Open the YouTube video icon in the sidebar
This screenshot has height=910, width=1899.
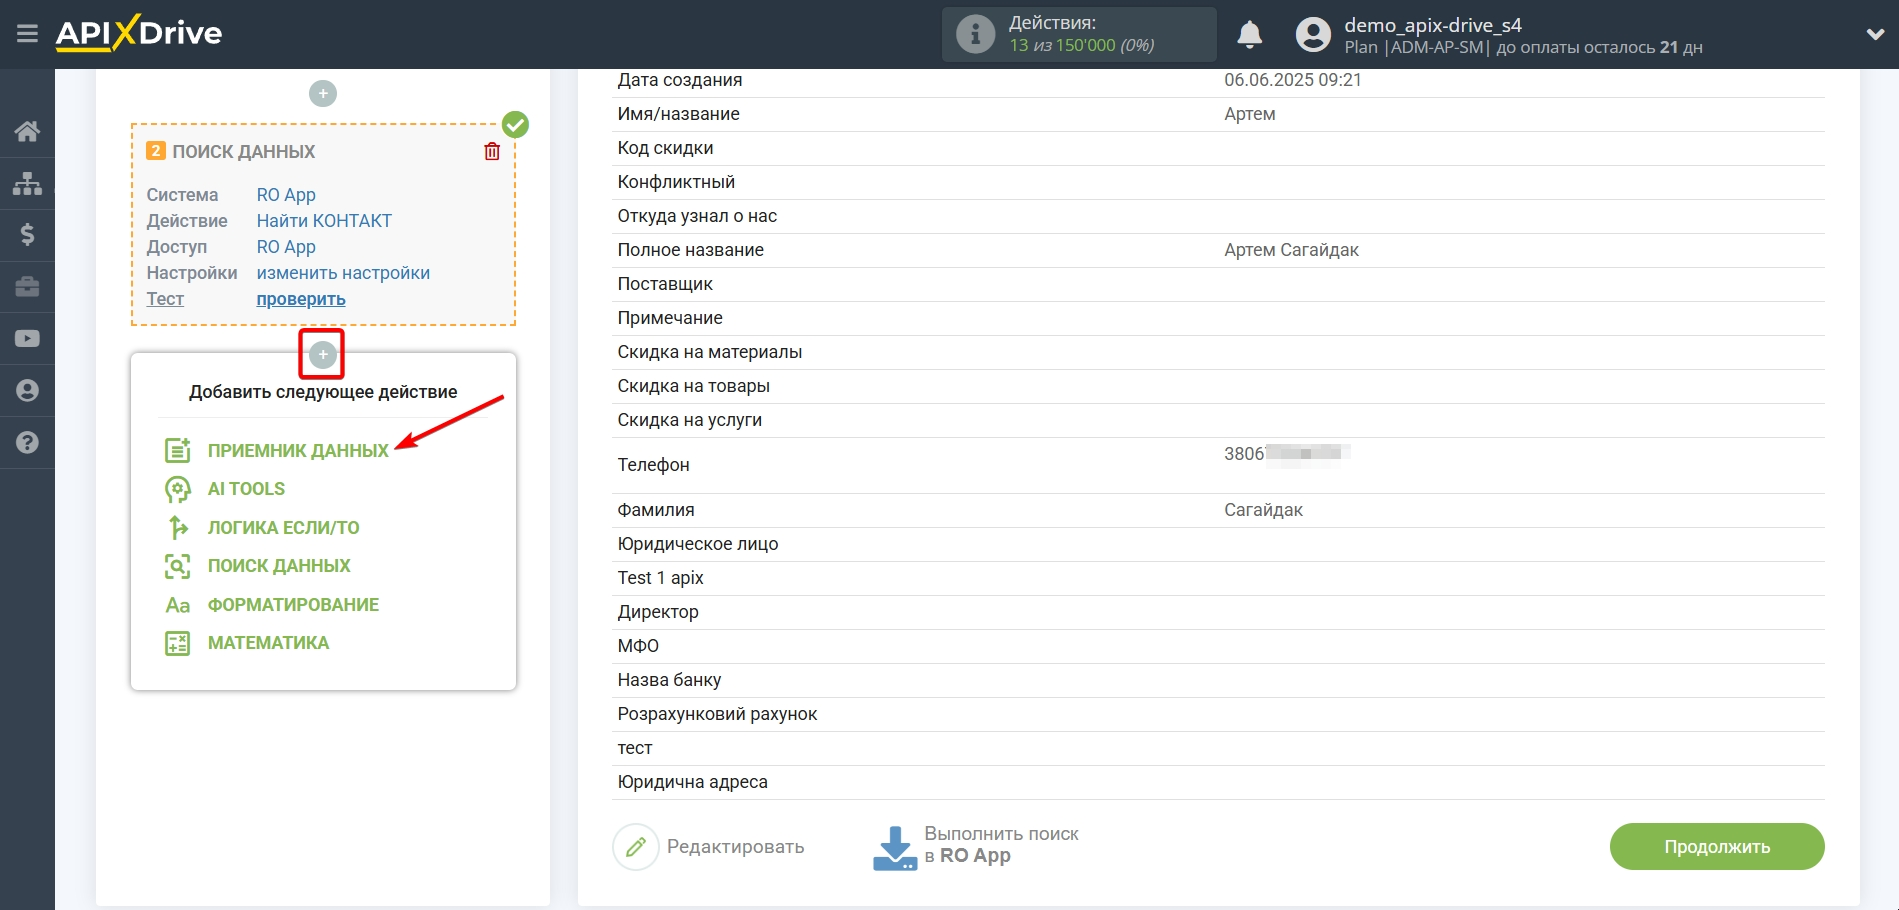click(27, 339)
